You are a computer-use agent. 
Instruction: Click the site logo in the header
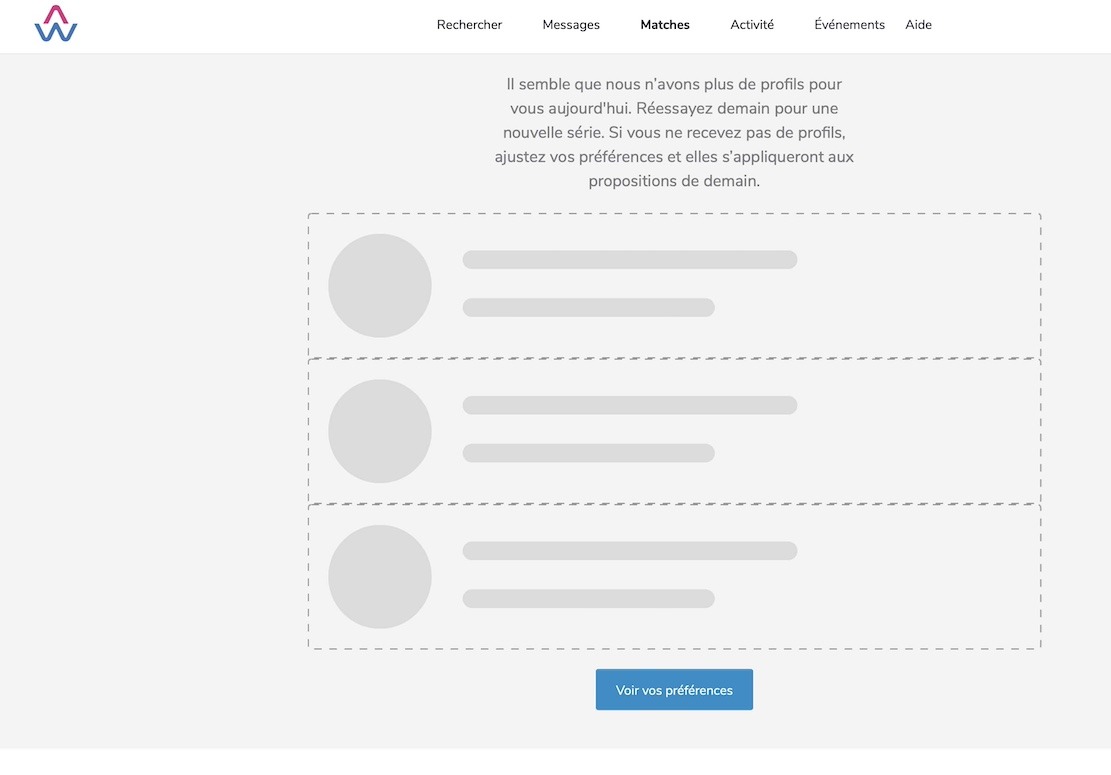coord(56,24)
